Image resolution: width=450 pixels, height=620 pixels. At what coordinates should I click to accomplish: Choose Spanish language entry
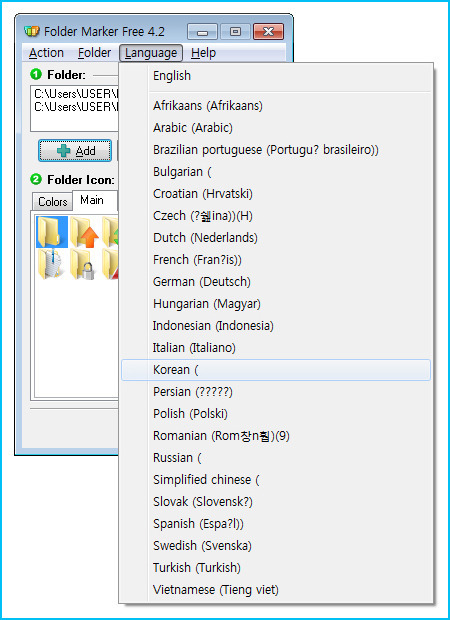click(276, 524)
